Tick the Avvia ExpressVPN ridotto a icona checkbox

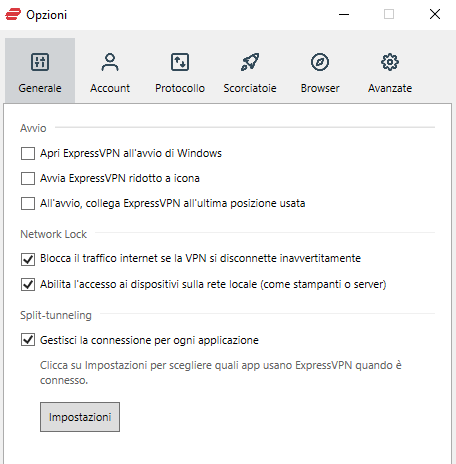click(28, 178)
